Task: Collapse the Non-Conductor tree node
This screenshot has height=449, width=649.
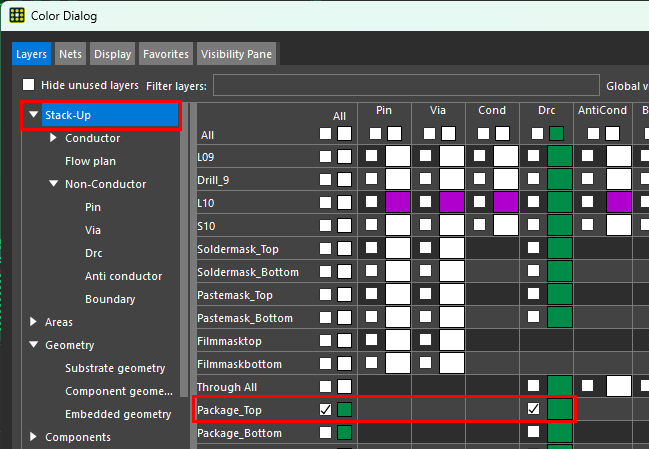Action: click(54, 184)
